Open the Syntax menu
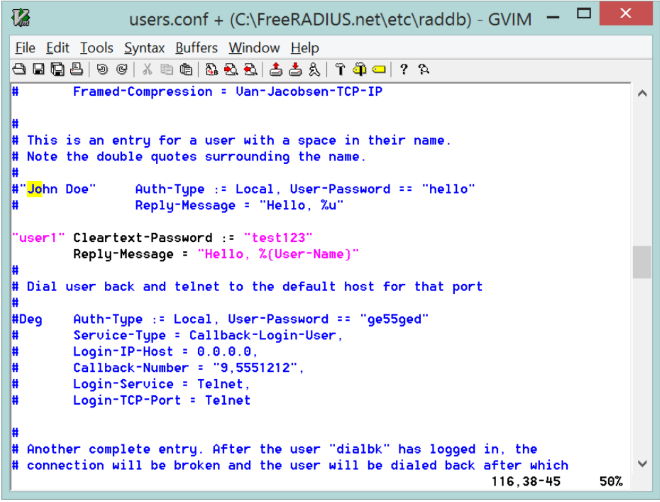This screenshot has width=660, height=502. 144,47
